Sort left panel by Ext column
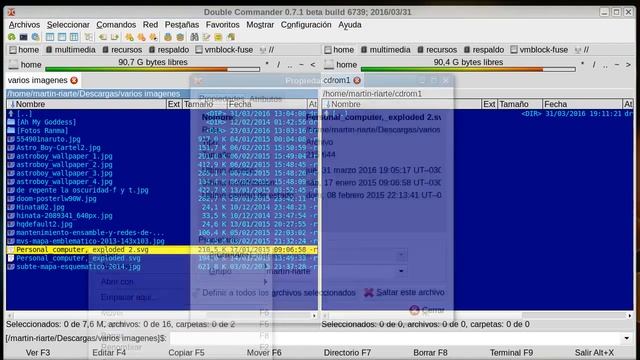 point(174,104)
